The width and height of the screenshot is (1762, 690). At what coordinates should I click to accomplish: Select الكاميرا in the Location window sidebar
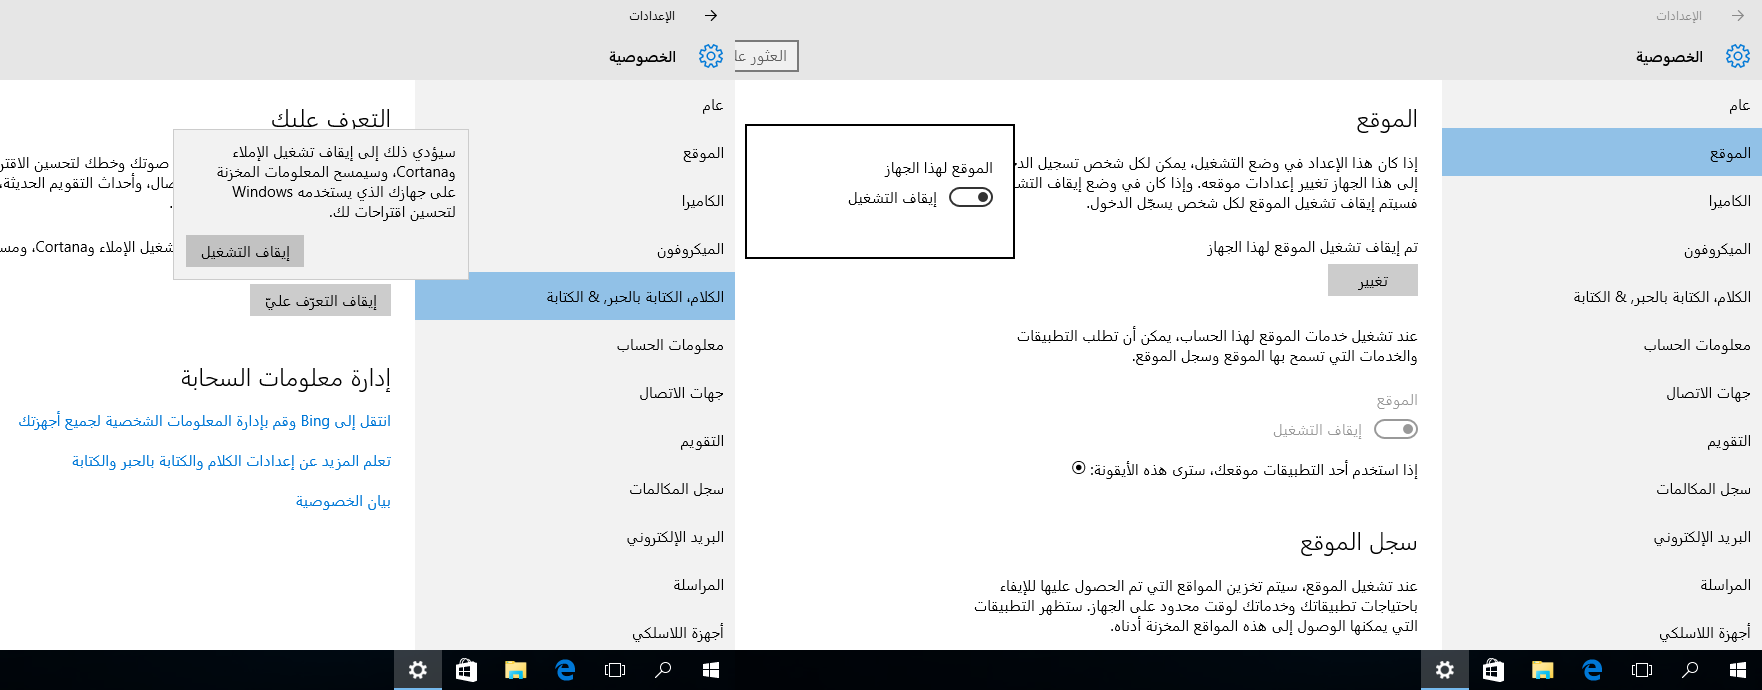point(1602,201)
